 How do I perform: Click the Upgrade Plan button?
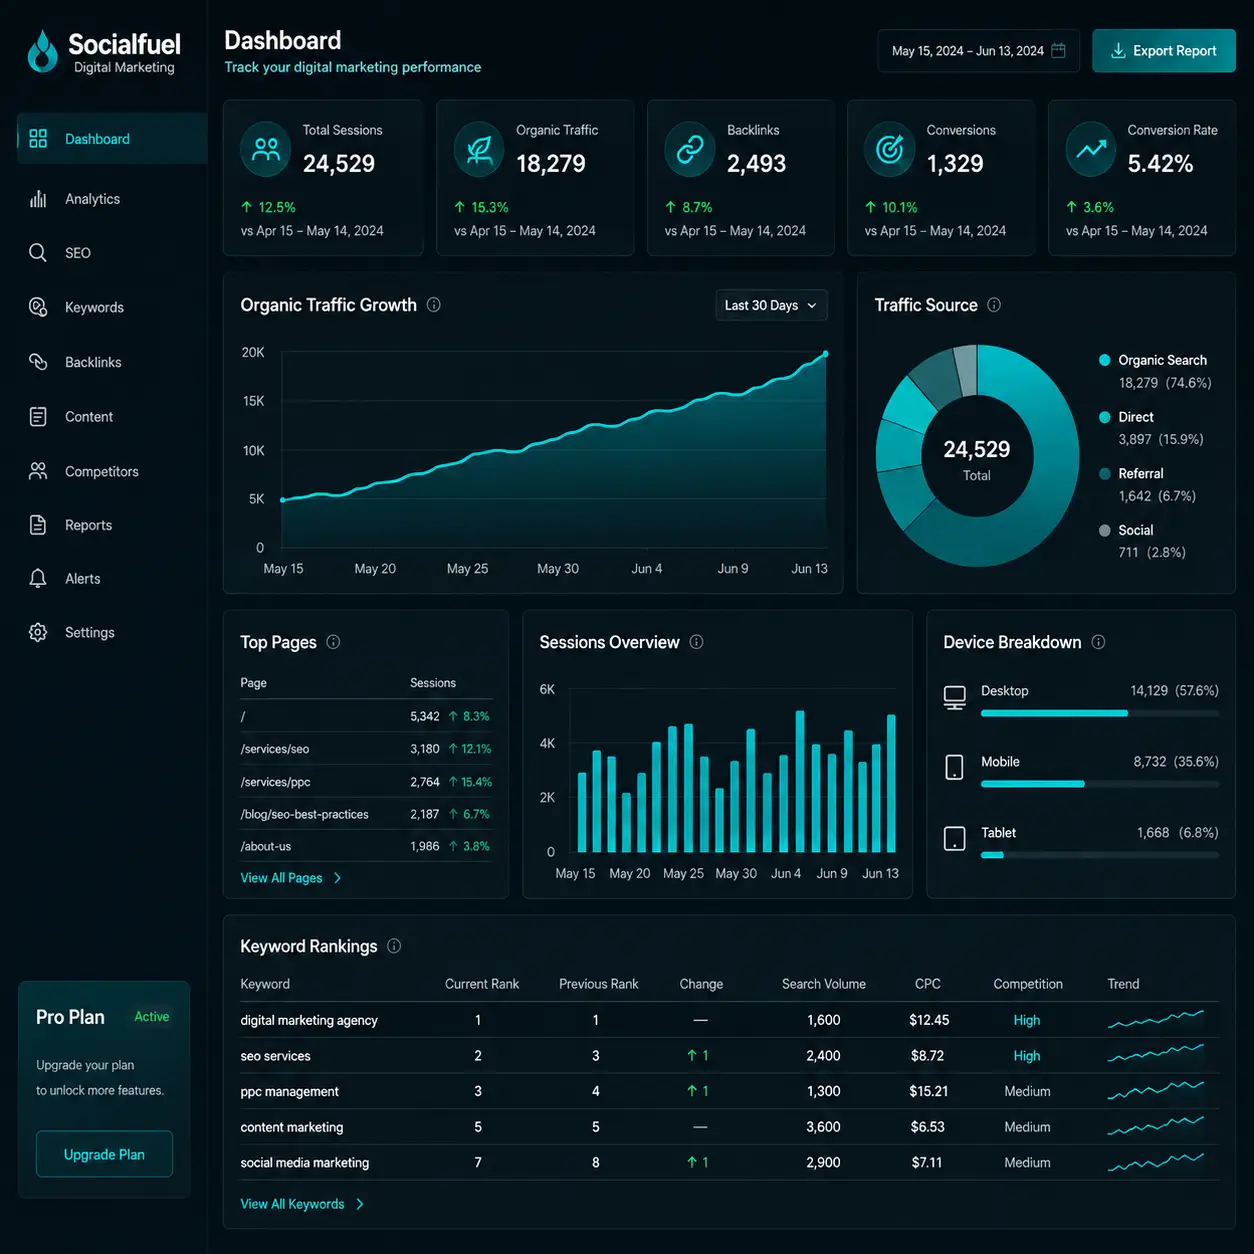pos(104,1154)
